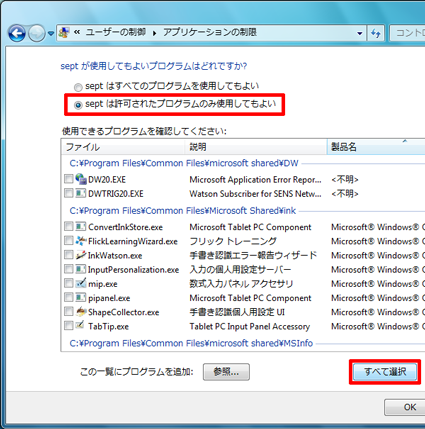The image size is (425, 429).
Task: Click the InkWatson.exe pen icon
Action: click(81, 255)
